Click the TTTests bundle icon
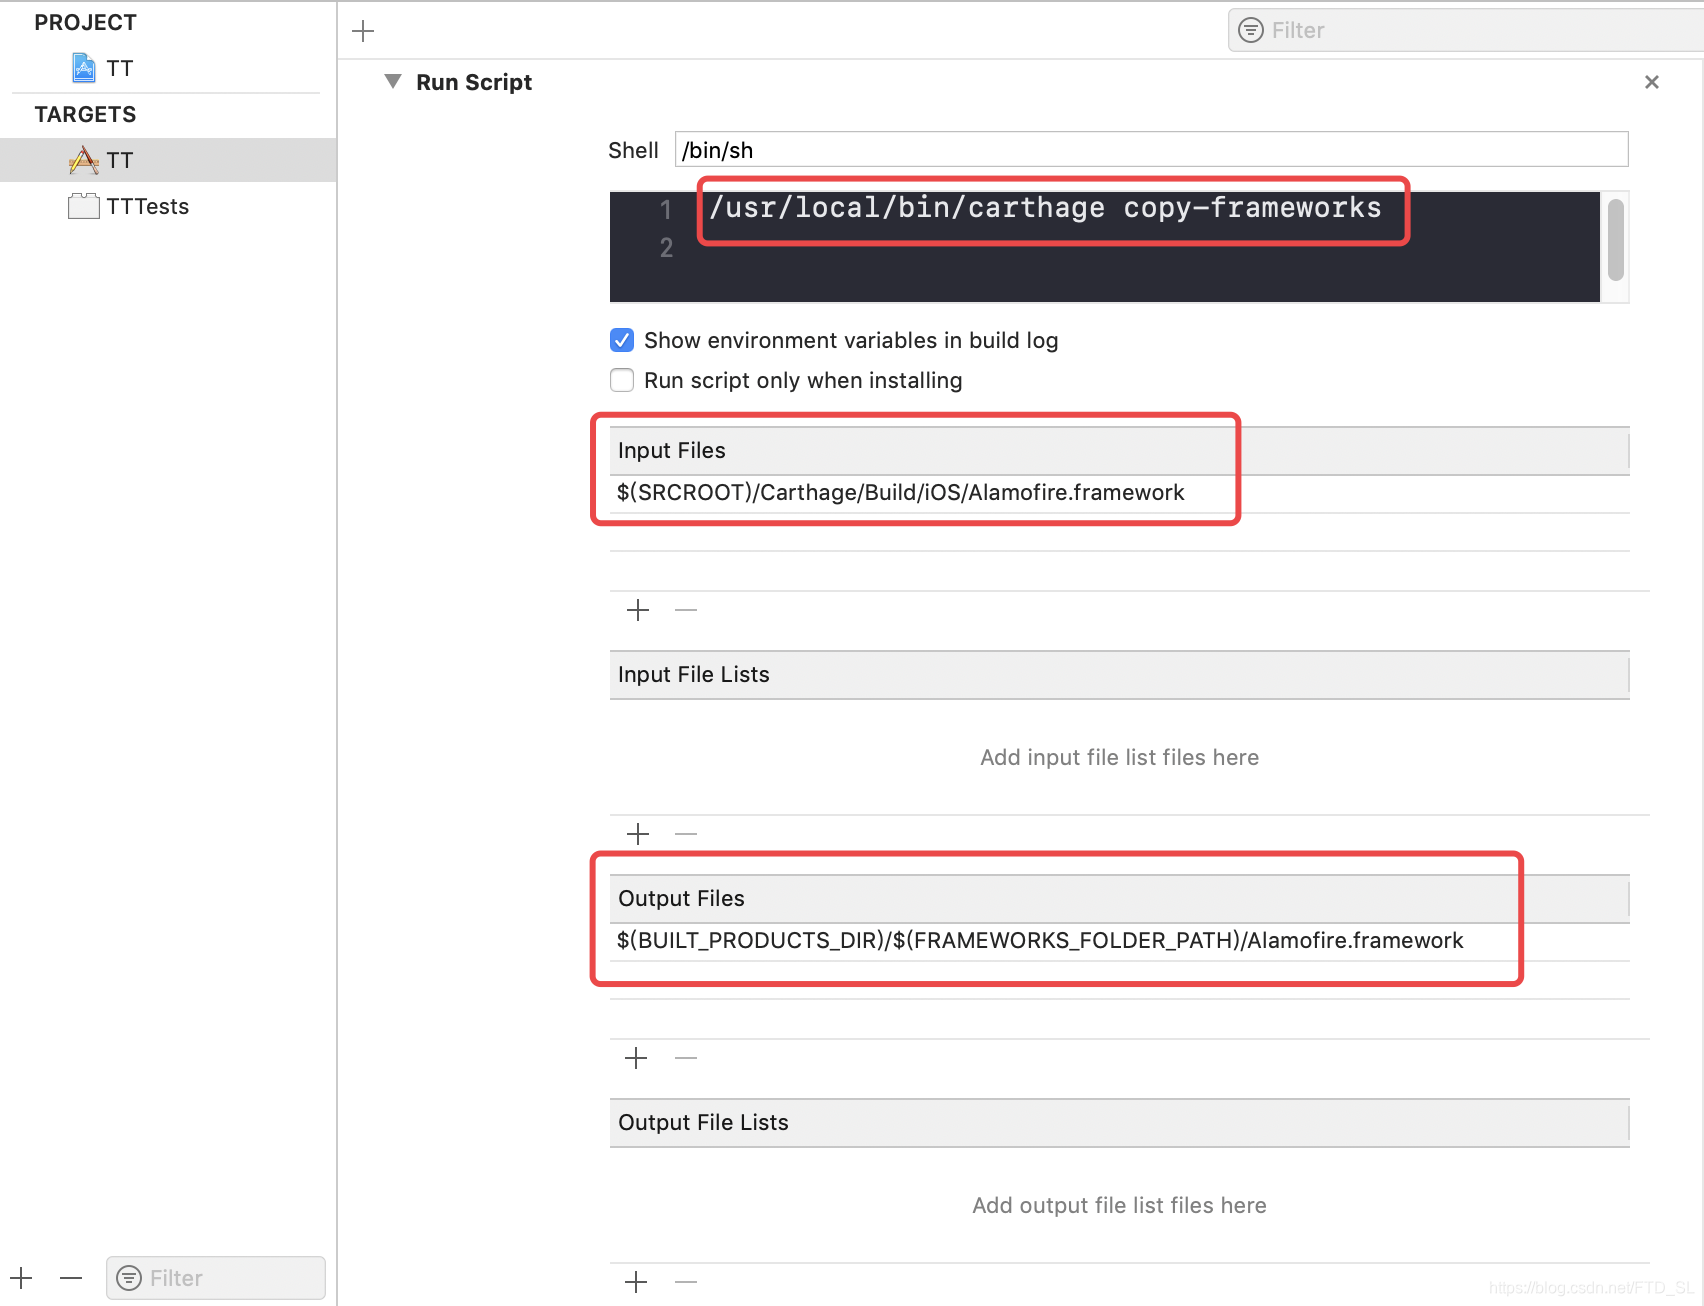The width and height of the screenshot is (1704, 1306). pos(84,206)
